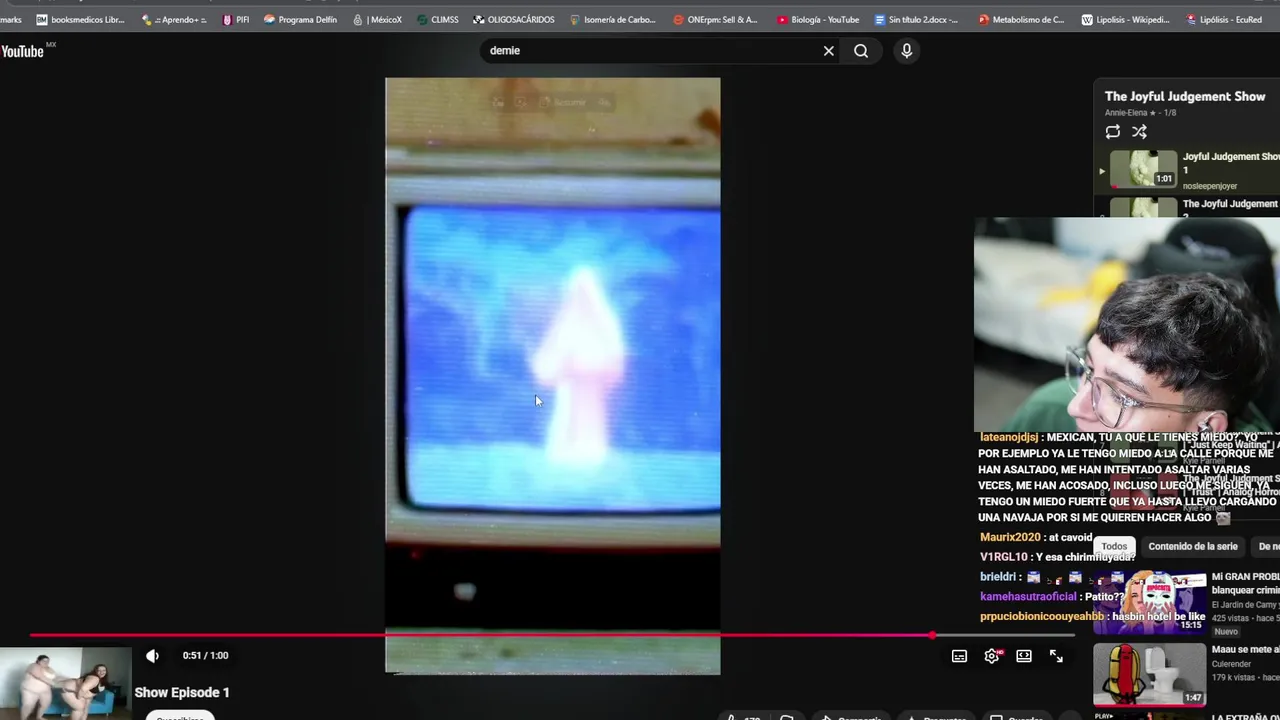Screen dimensions: 1280x720
Task: Click the "Show Episode 1" video title
Action: (182, 692)
